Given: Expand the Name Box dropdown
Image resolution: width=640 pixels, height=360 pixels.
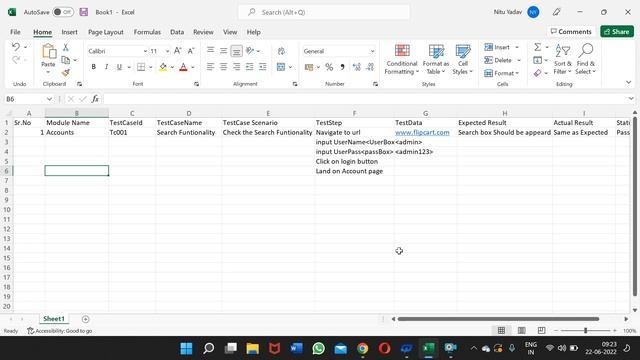Looking at the screenshot, I should pos(49,99).
